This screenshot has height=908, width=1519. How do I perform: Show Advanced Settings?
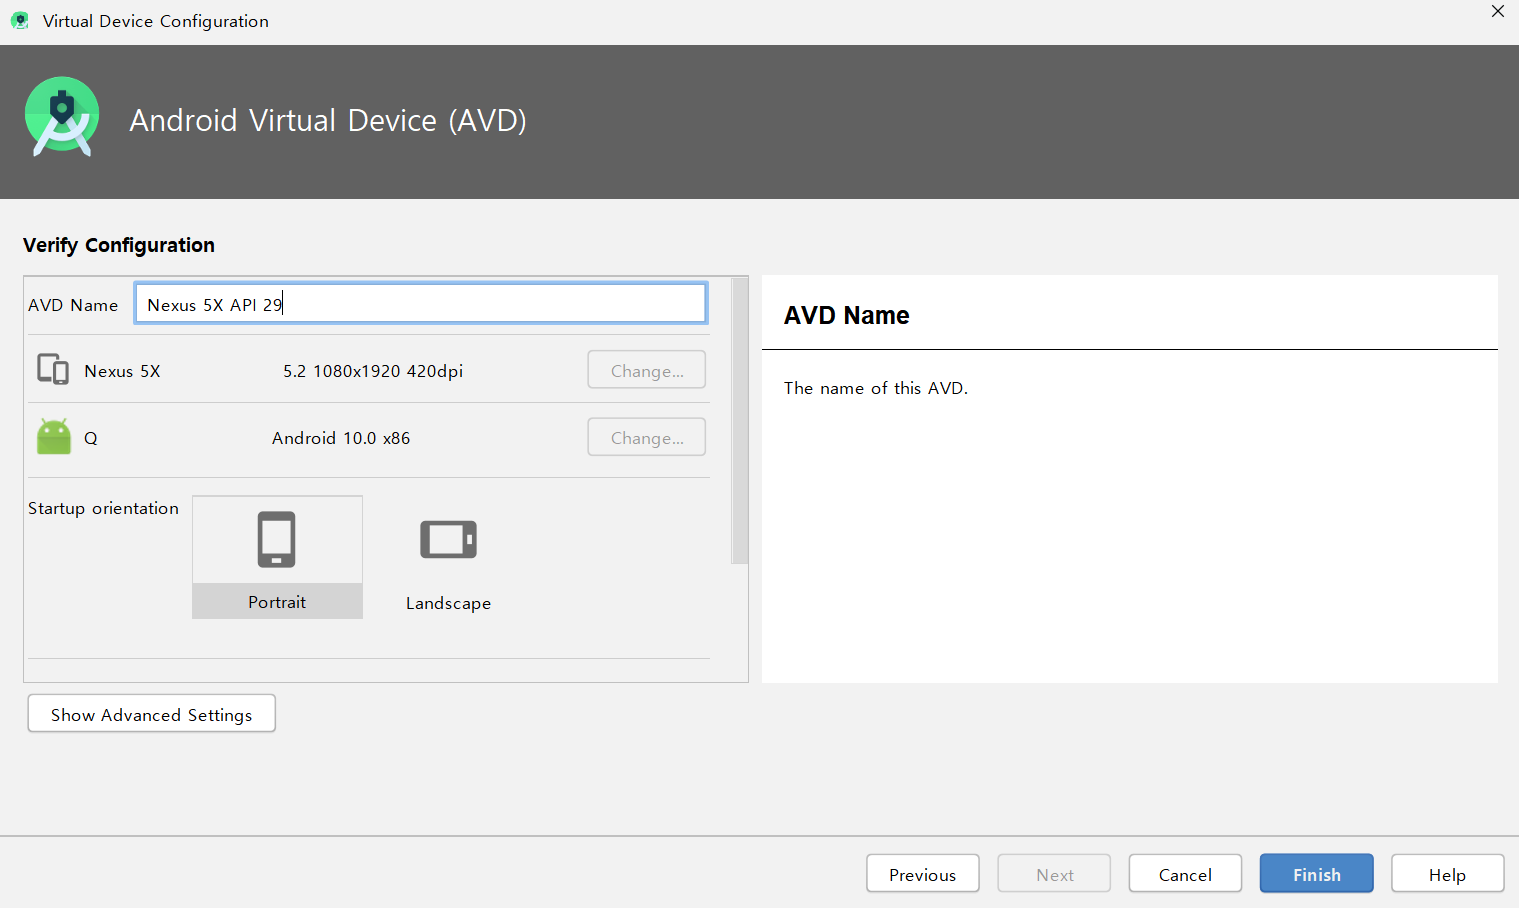151,714
